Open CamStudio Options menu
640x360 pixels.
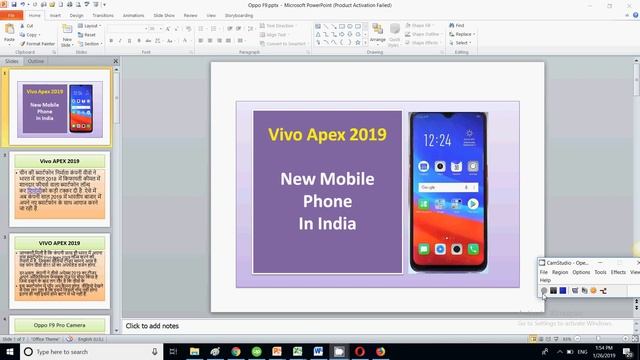581,272
